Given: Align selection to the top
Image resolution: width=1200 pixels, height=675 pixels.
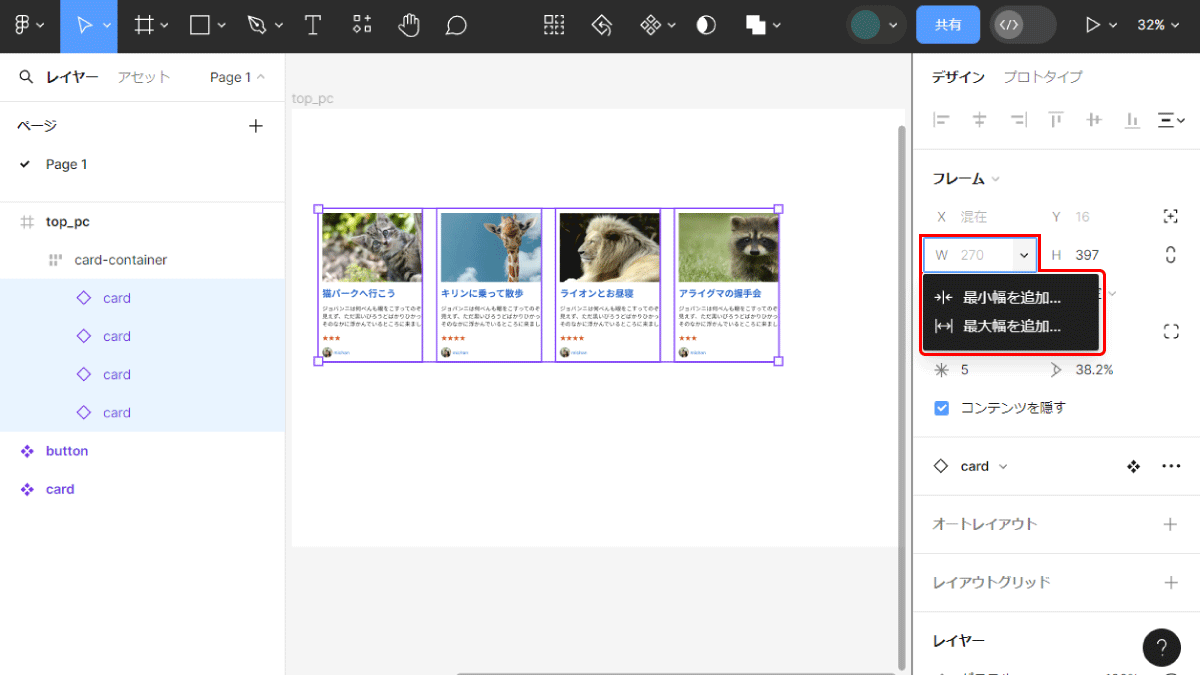Looking at the screenshot, I should click(x=1056, y=120).
